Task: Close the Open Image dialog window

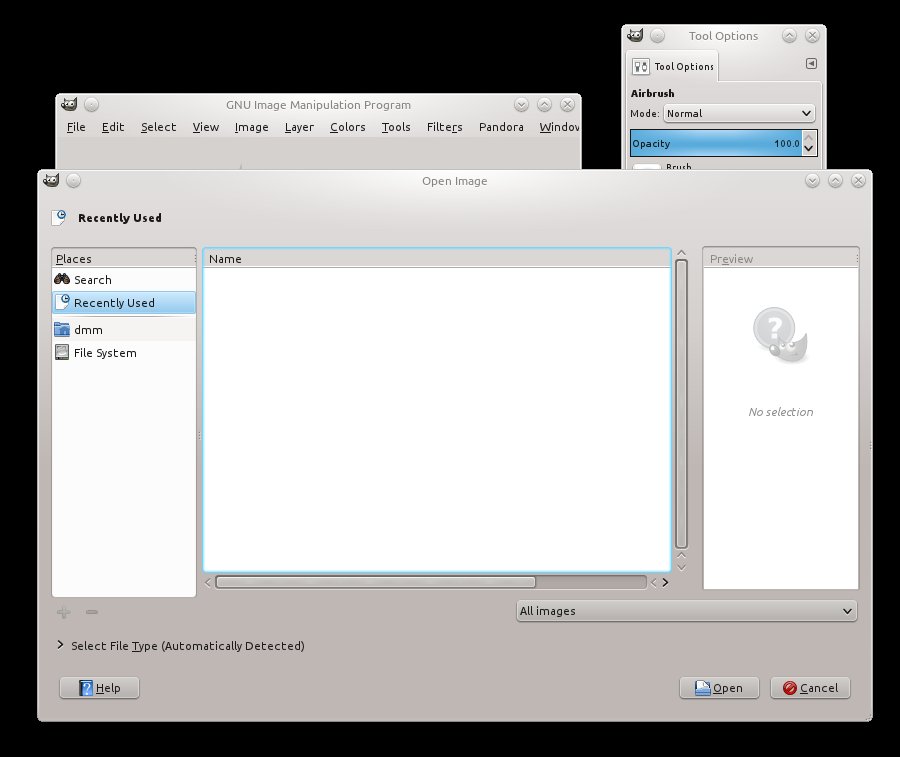Action: coord(858,180)
